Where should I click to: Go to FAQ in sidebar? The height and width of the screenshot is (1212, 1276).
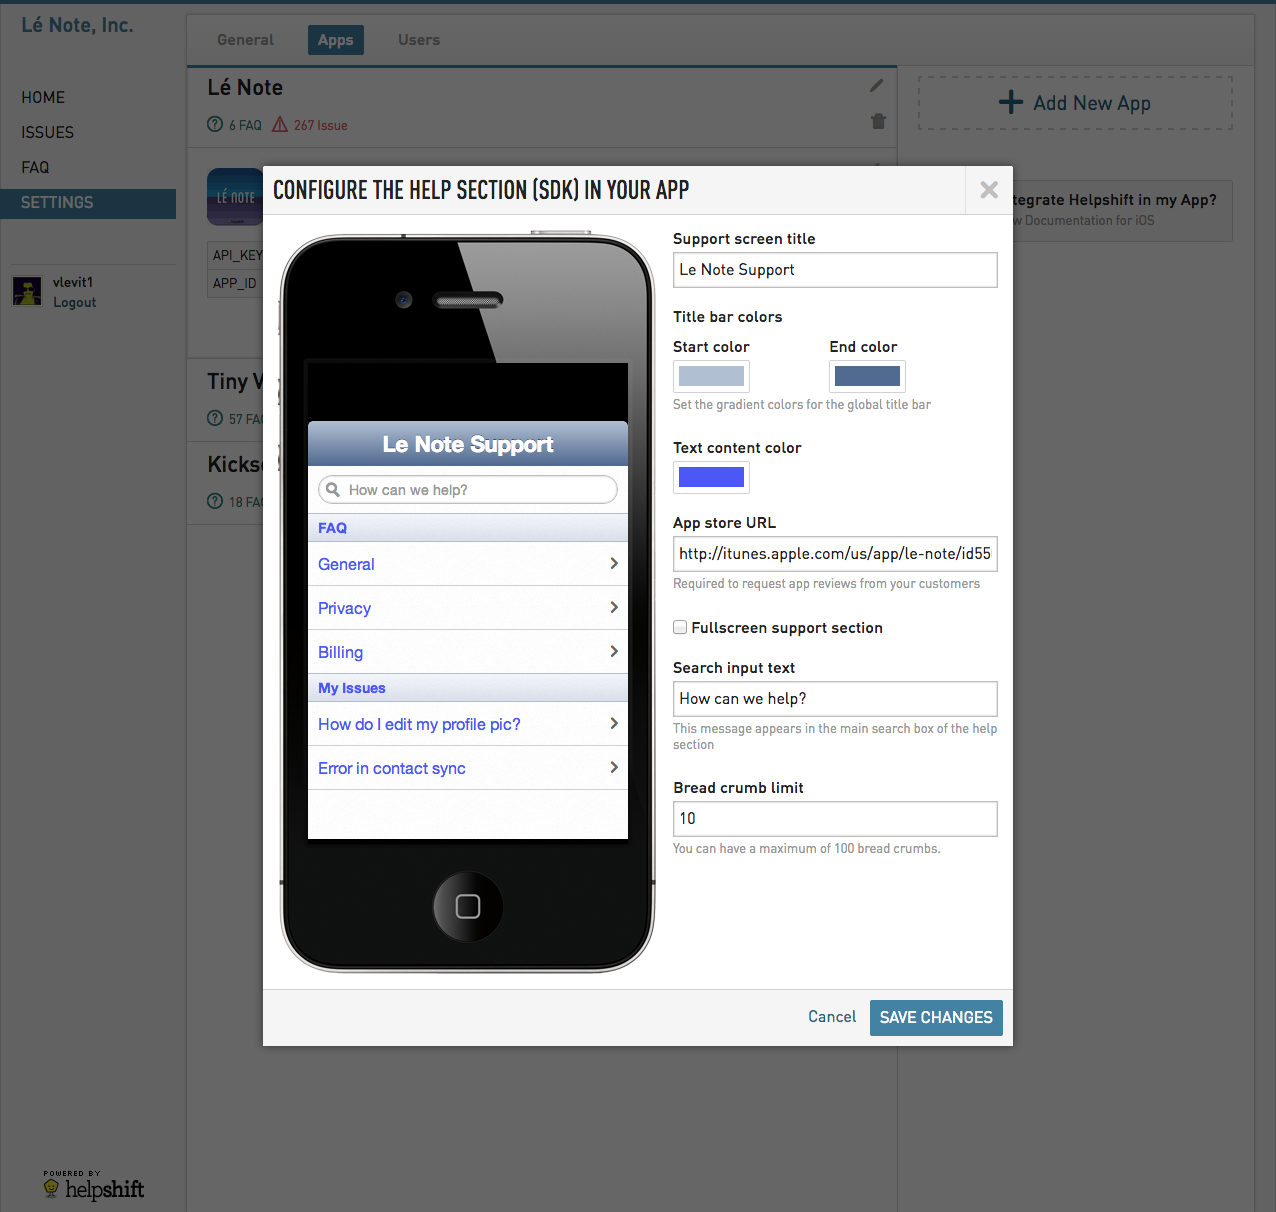point(35,167)
